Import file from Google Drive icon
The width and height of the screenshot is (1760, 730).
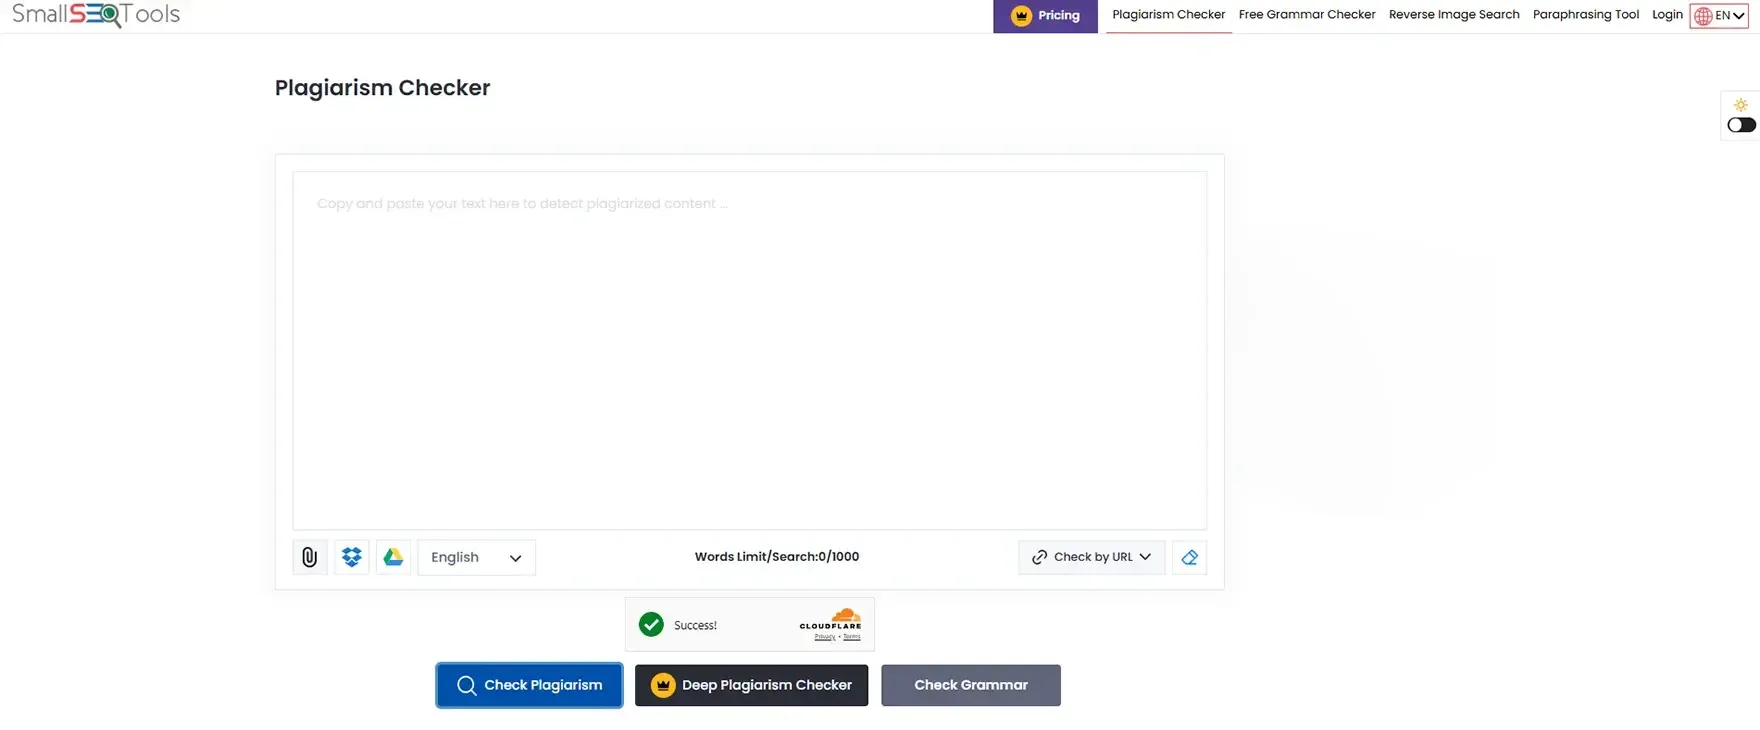394,557
